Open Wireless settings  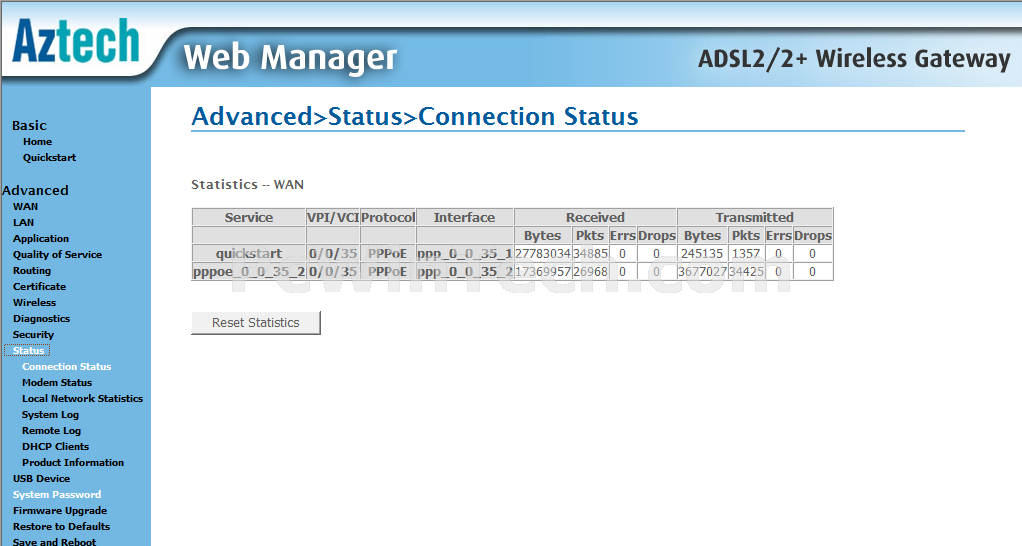[x=35, y=302]
